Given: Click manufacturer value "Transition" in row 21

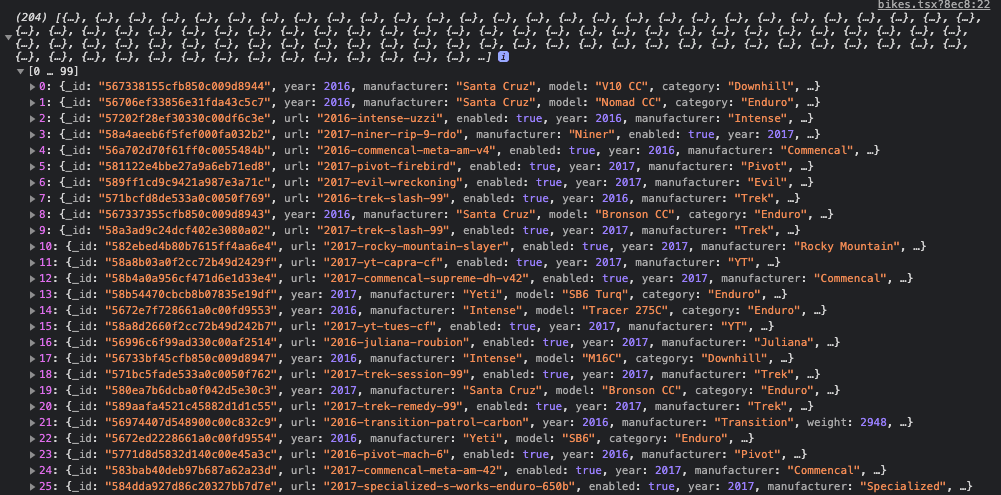Looking at the screenshot, I should tap(753, 422).
